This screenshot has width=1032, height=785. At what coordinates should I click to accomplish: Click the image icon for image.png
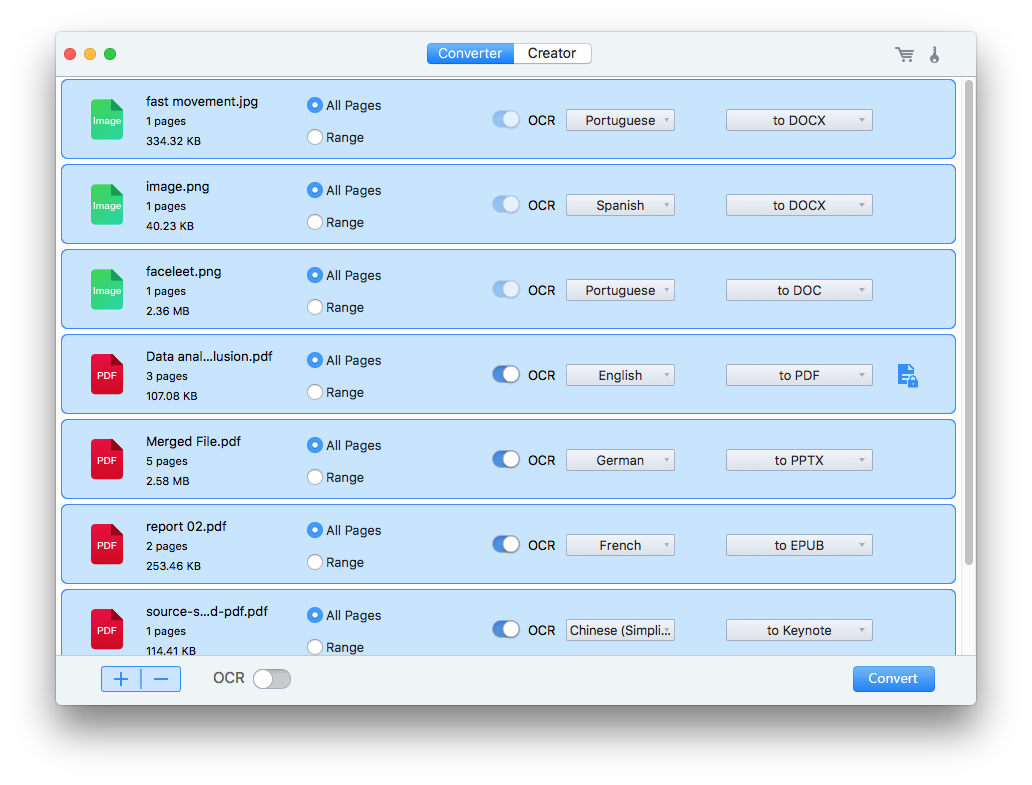(x=107, y=205)
